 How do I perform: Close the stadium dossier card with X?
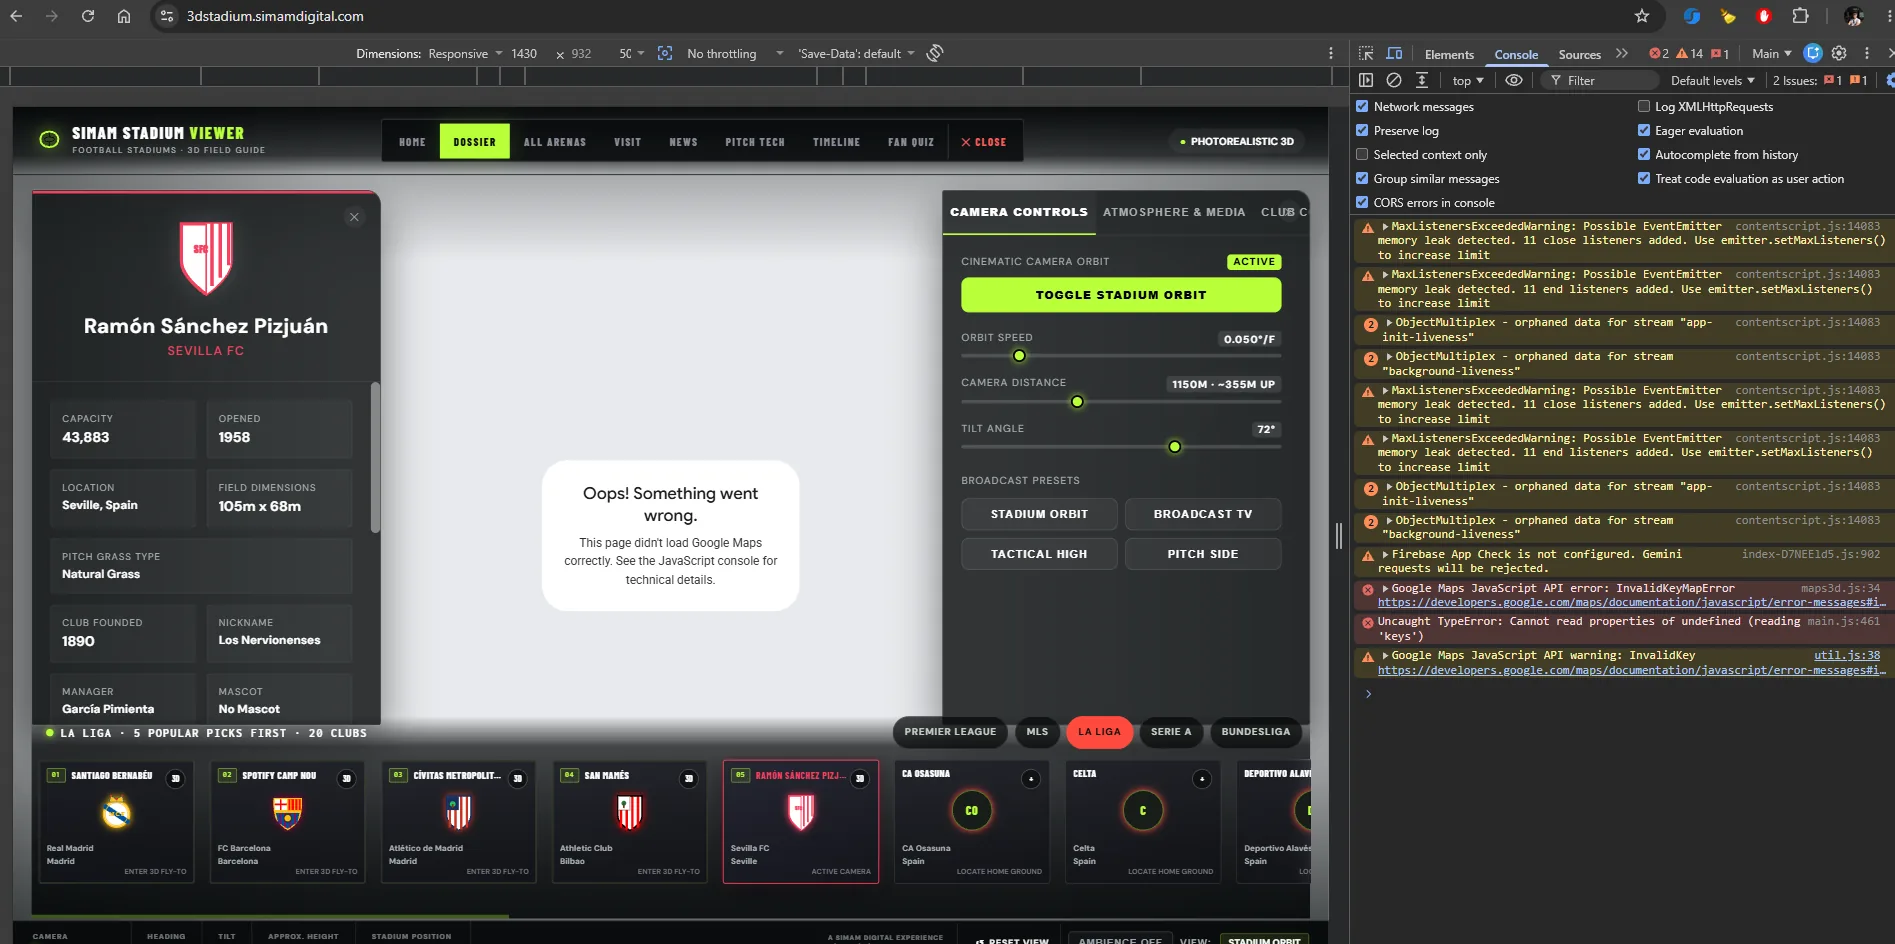(354, 217)
